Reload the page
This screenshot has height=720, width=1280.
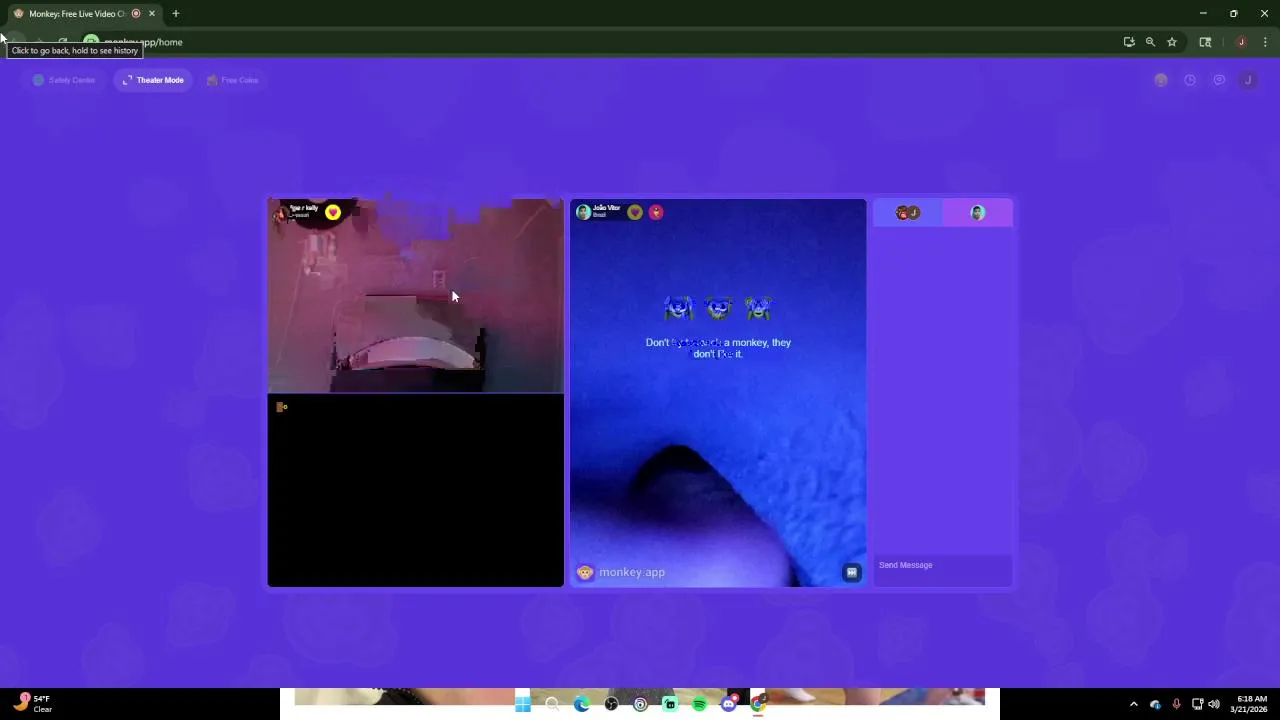[62, 42]
